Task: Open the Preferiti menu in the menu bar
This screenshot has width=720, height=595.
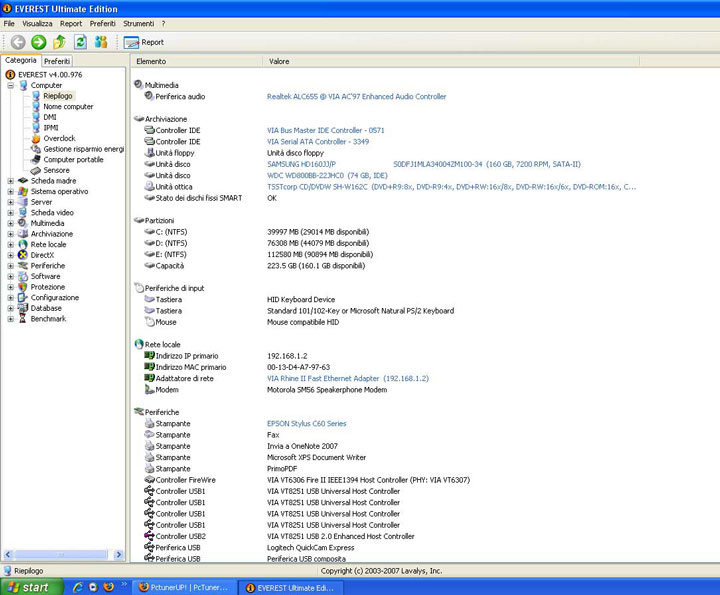Action: point(102,23)
